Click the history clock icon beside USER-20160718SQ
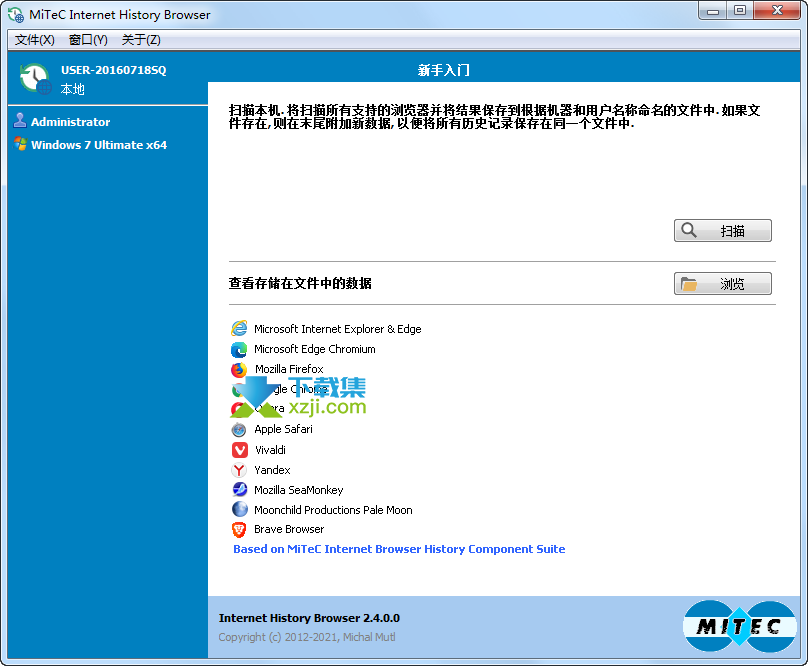808x666 pixels. (x=36, y=79)
